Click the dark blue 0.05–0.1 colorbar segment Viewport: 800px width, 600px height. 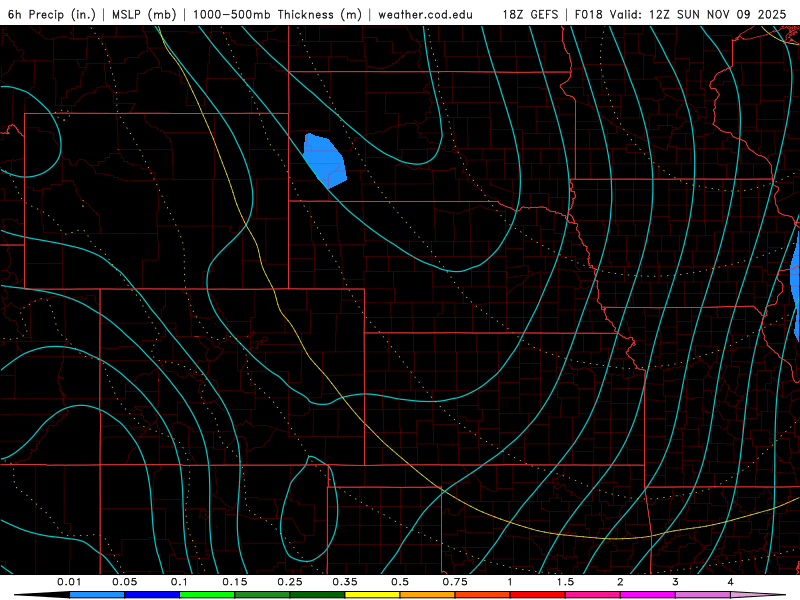pyautogui.click(x=152, y=595)
